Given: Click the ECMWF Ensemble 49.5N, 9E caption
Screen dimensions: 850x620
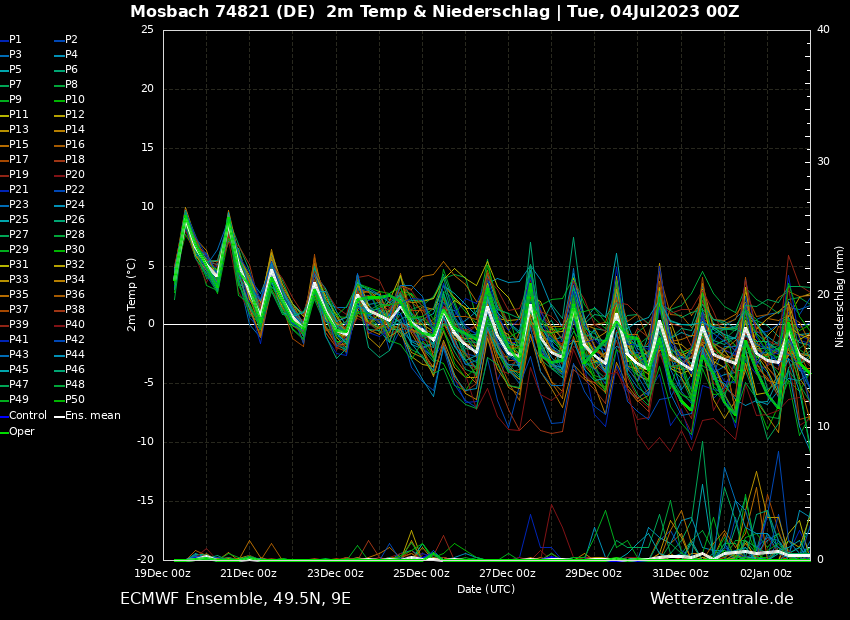Looking at the screenshot, I should (235, 599).
